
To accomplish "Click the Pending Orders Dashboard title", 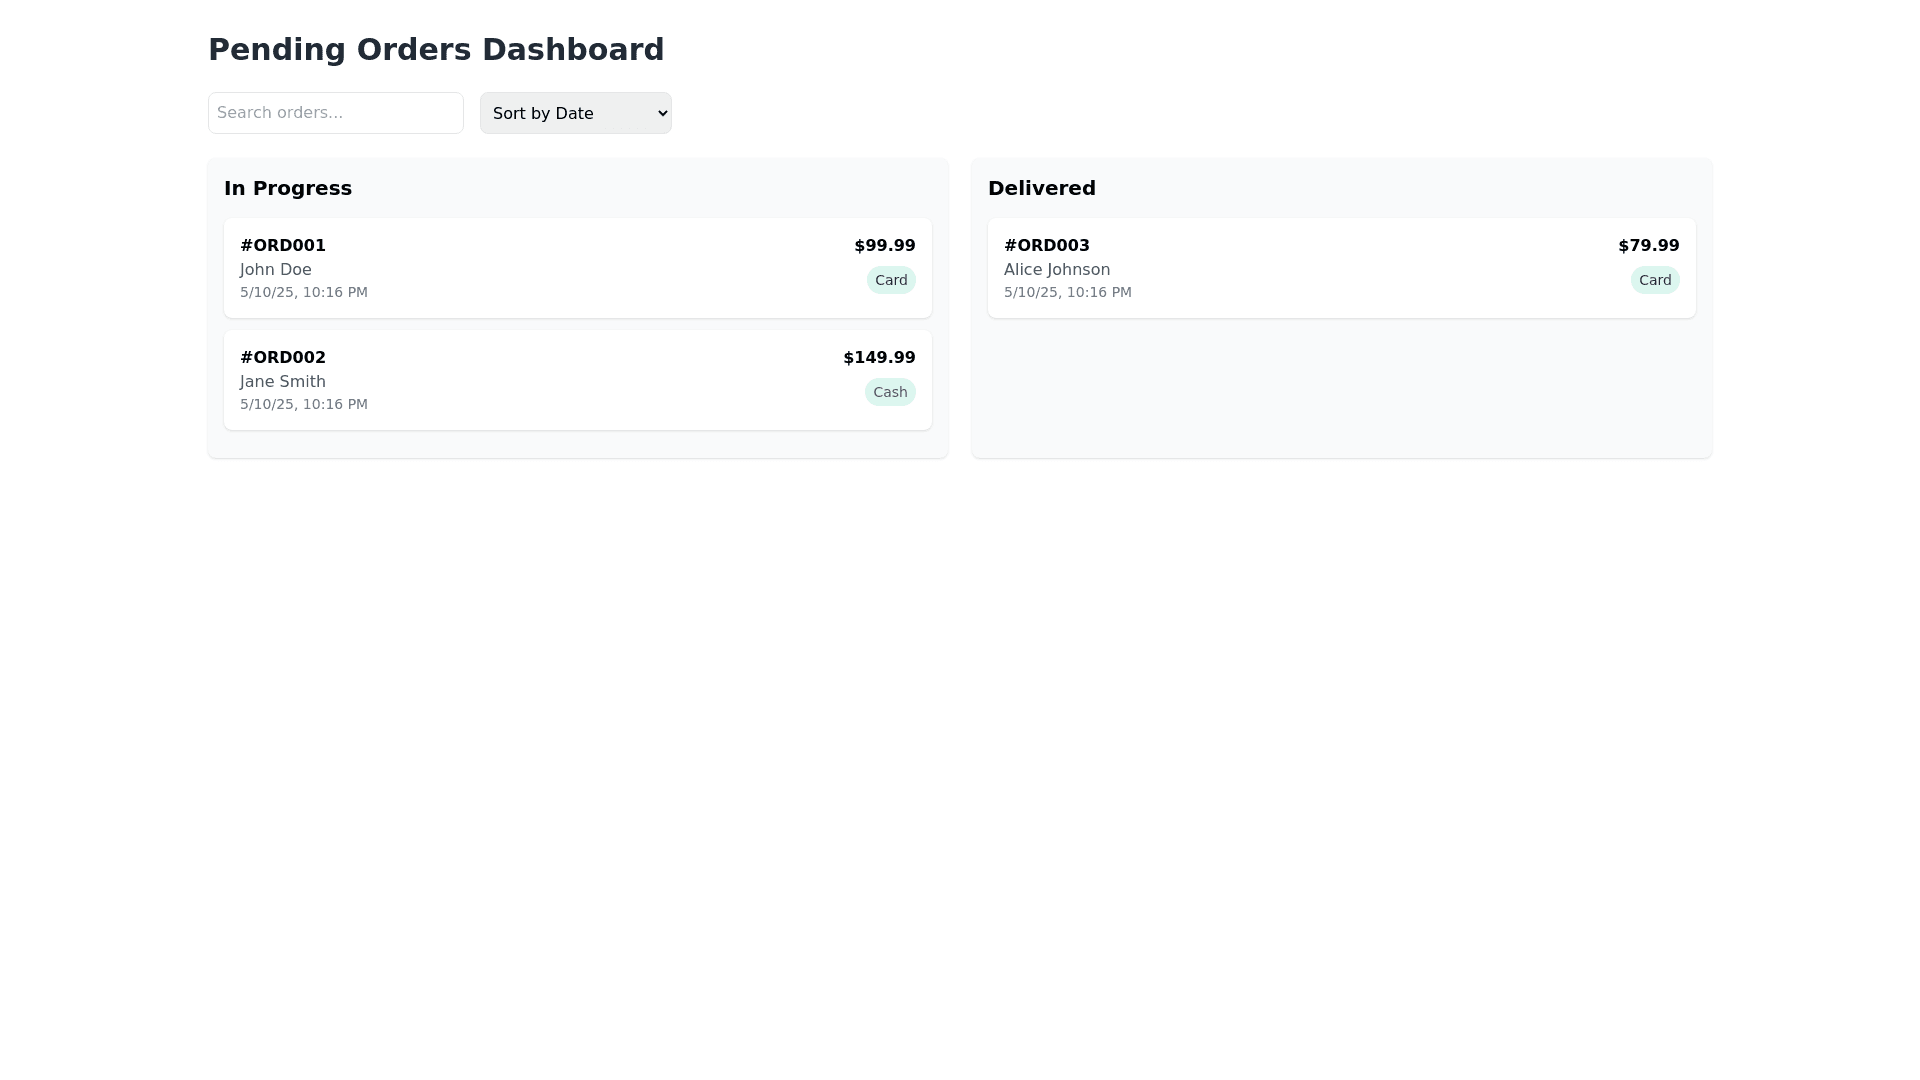I will tap(435, 49).
